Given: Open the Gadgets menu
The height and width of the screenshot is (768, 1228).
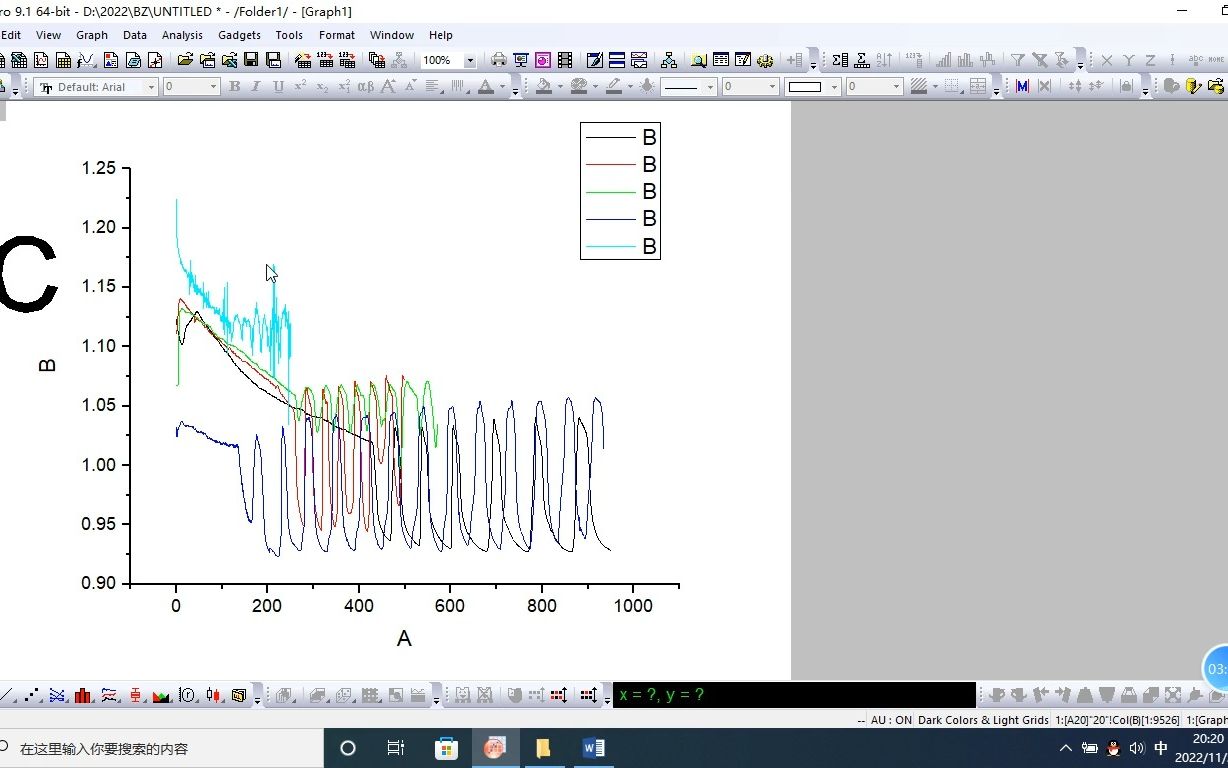Looking at the screenshot, I should tap(239, 35).
